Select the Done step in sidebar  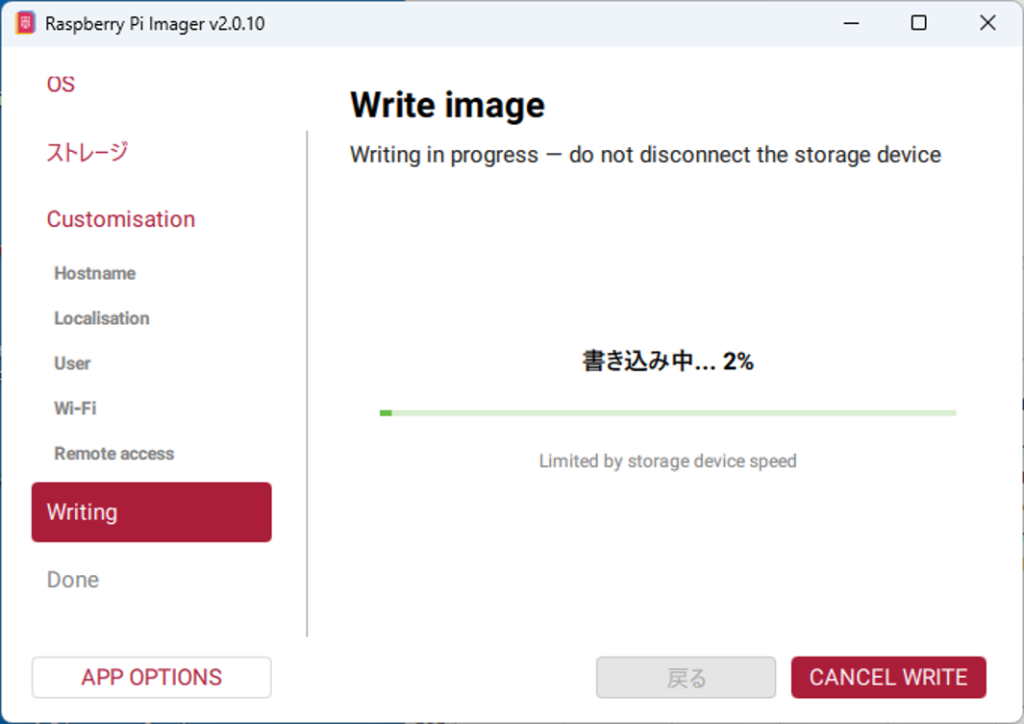(x=73, y=580)
